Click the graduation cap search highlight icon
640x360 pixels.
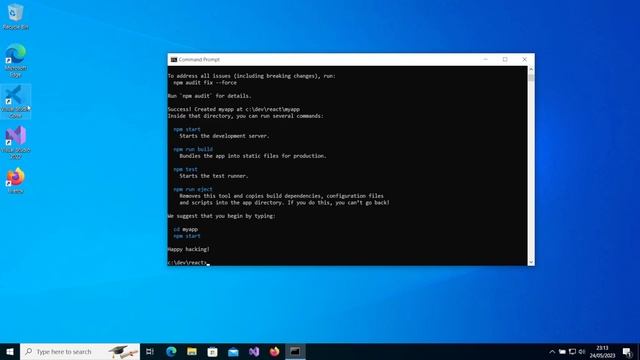pos(123,351)
